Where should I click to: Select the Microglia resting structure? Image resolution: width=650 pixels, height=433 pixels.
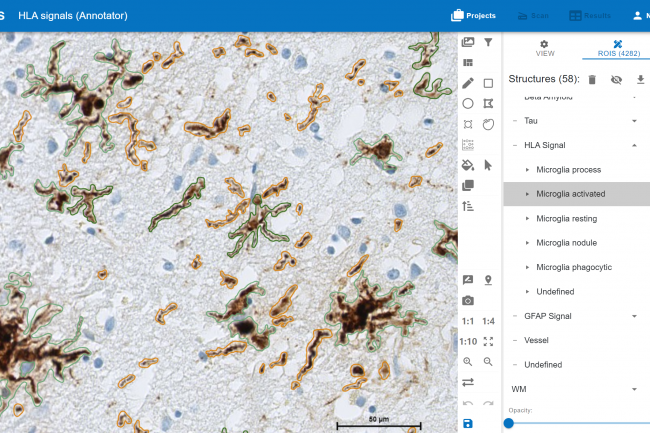click(x=566, y=218)
